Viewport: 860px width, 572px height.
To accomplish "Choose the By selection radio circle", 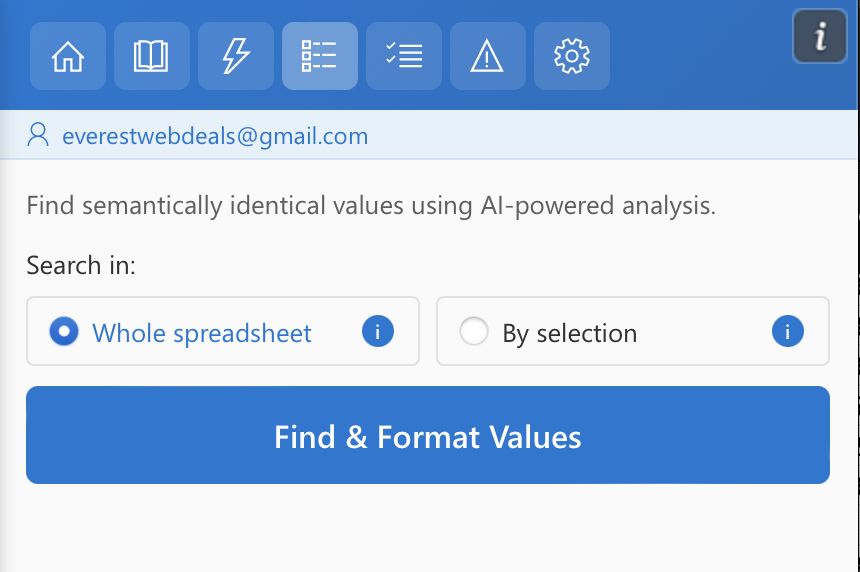I will [473, 331].
